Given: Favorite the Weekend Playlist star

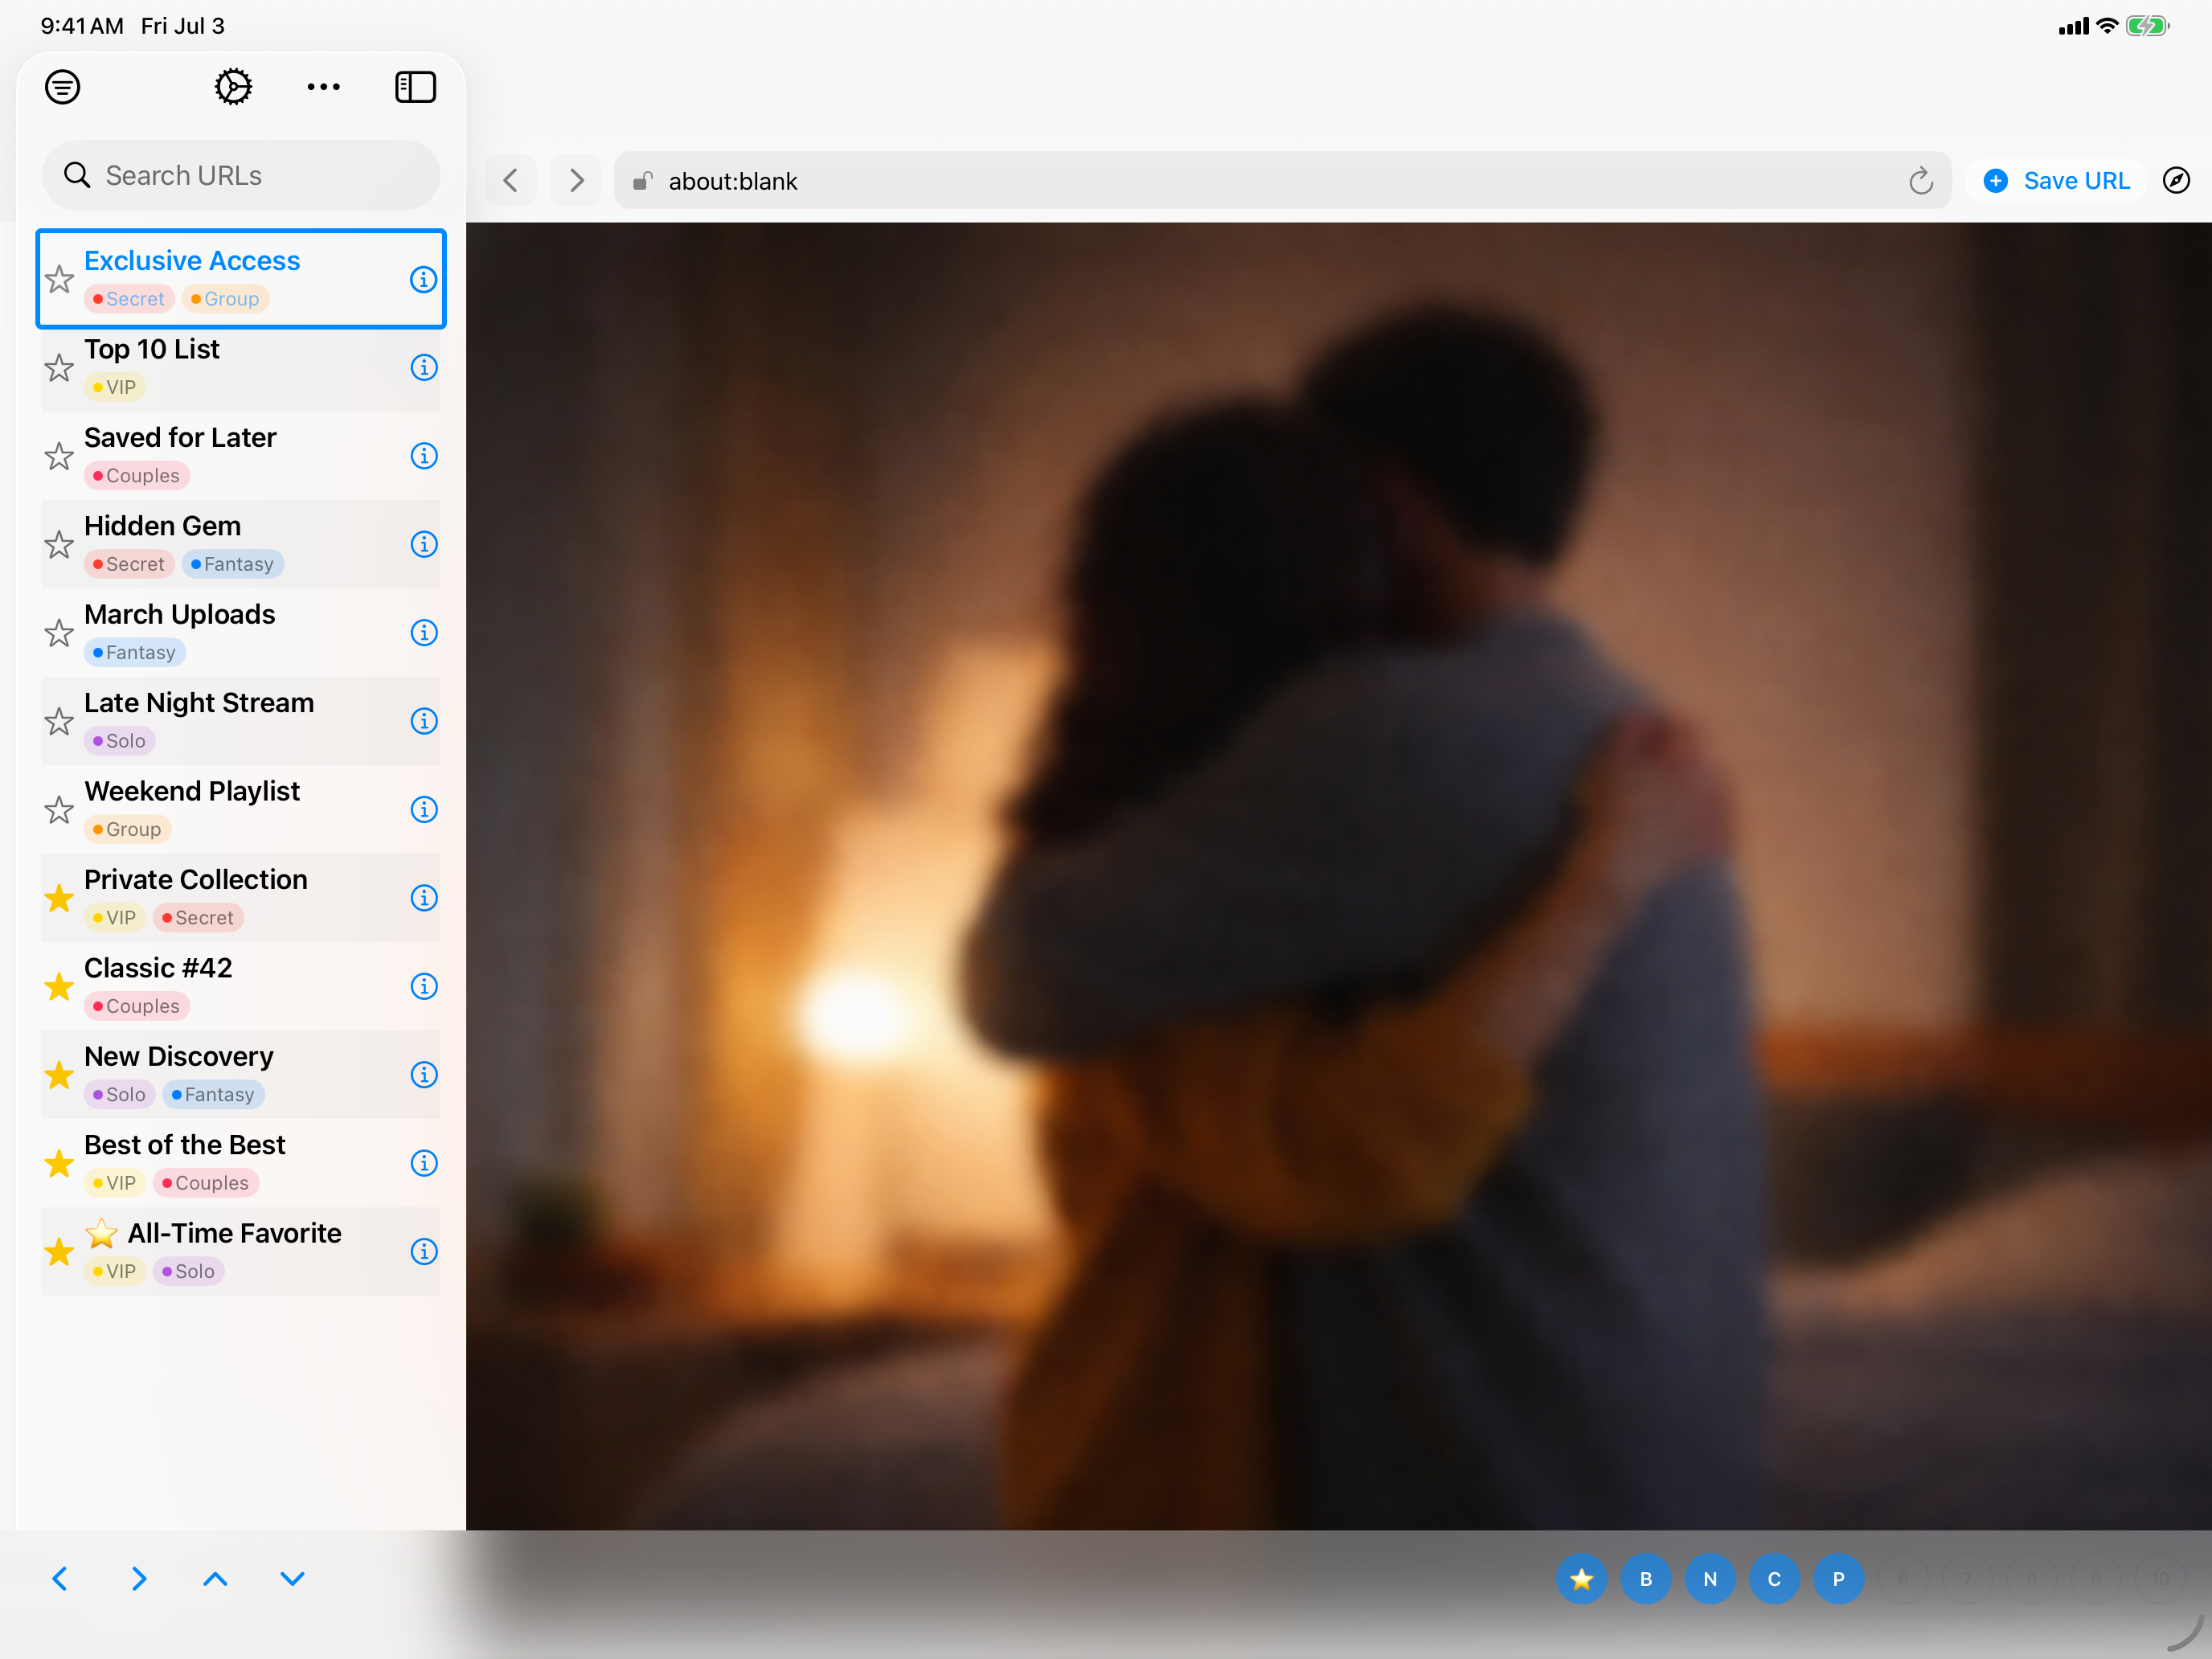Looking at the screenshot, I should click(59, 809).
